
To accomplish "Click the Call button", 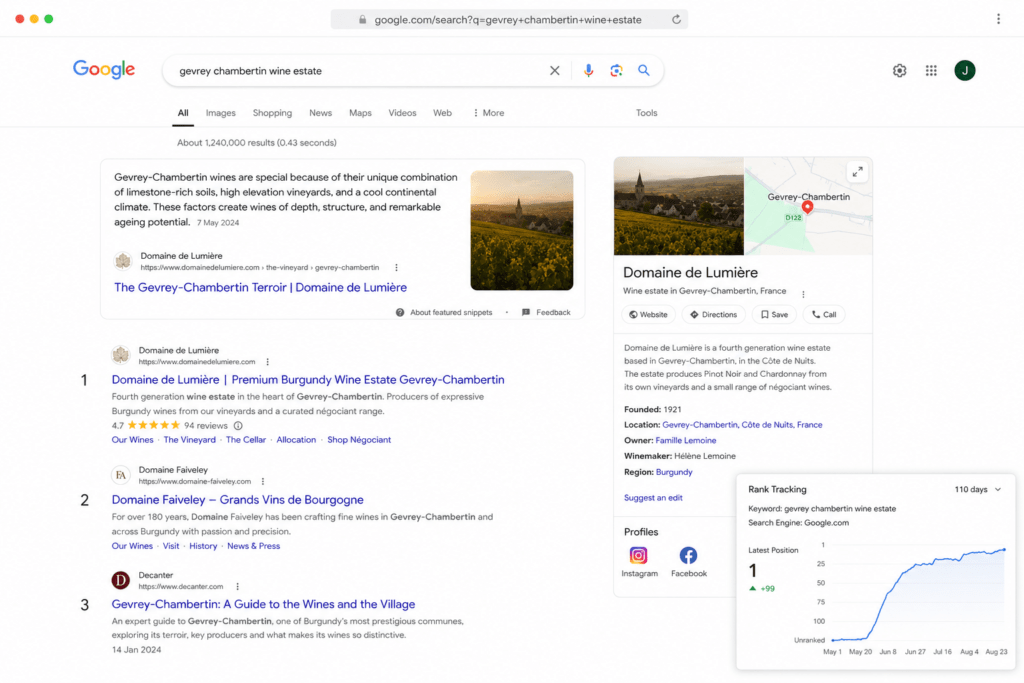I will click(x=824, y=315).
